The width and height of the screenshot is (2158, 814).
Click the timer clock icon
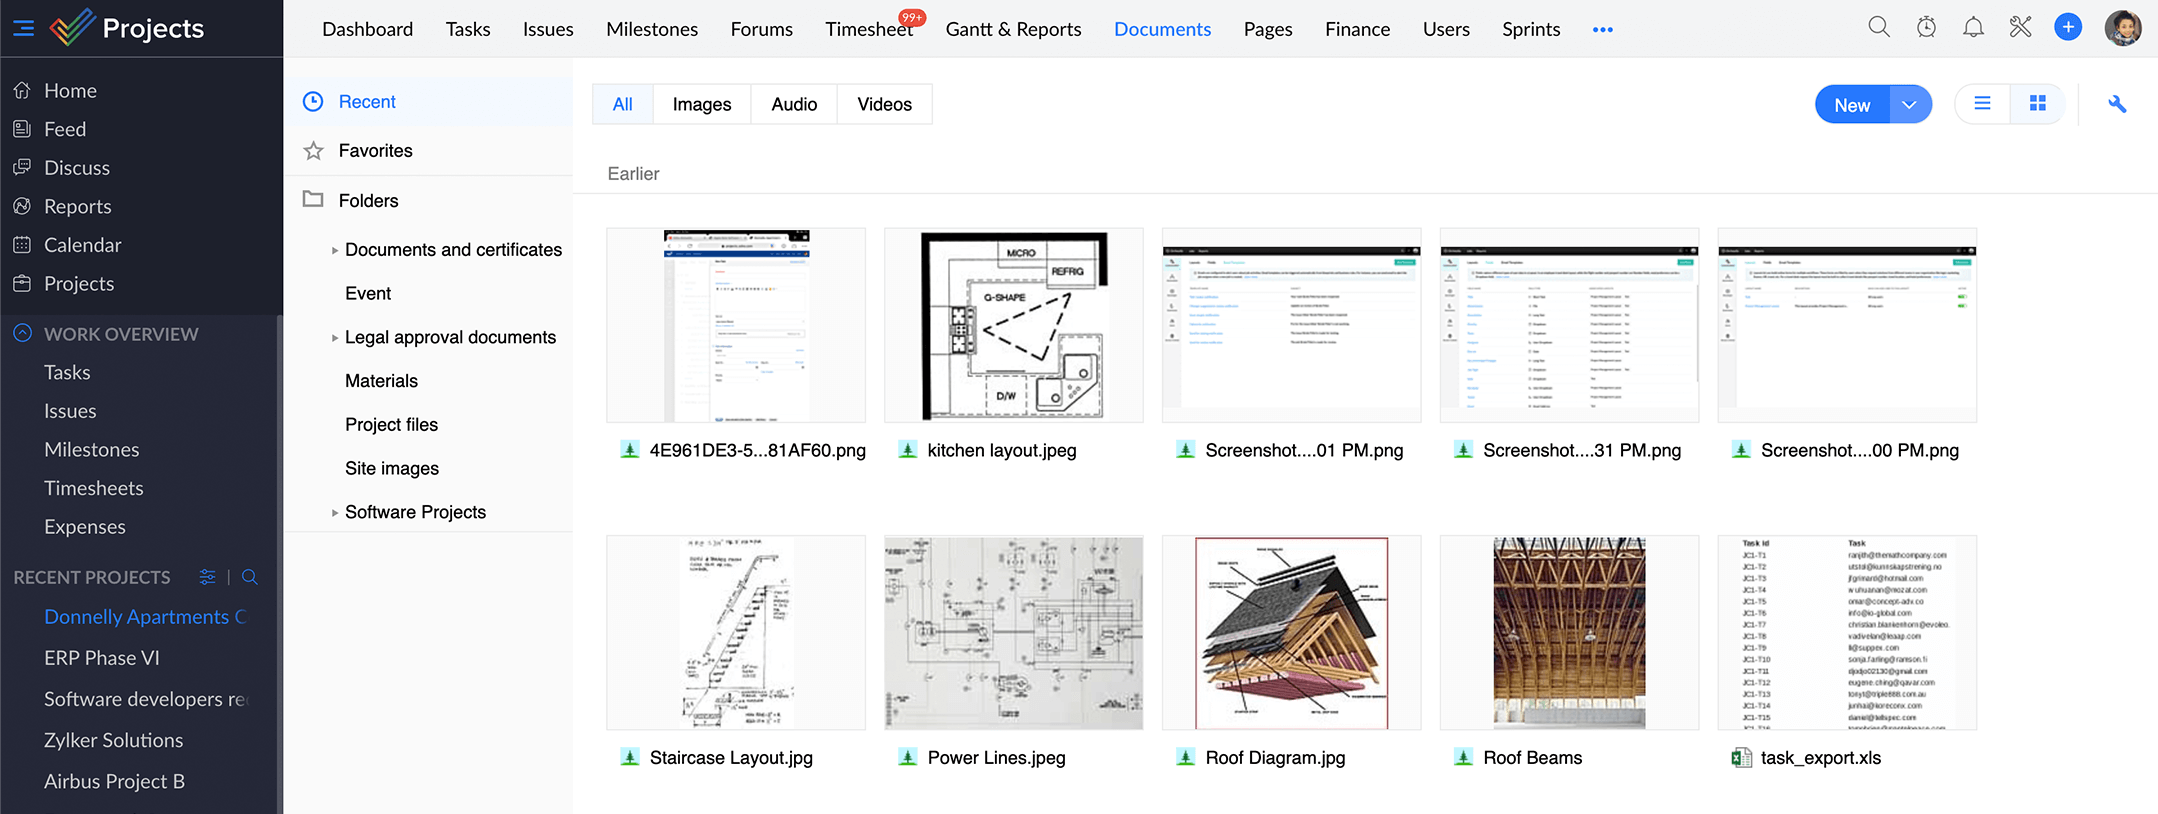pos(1926,28)
